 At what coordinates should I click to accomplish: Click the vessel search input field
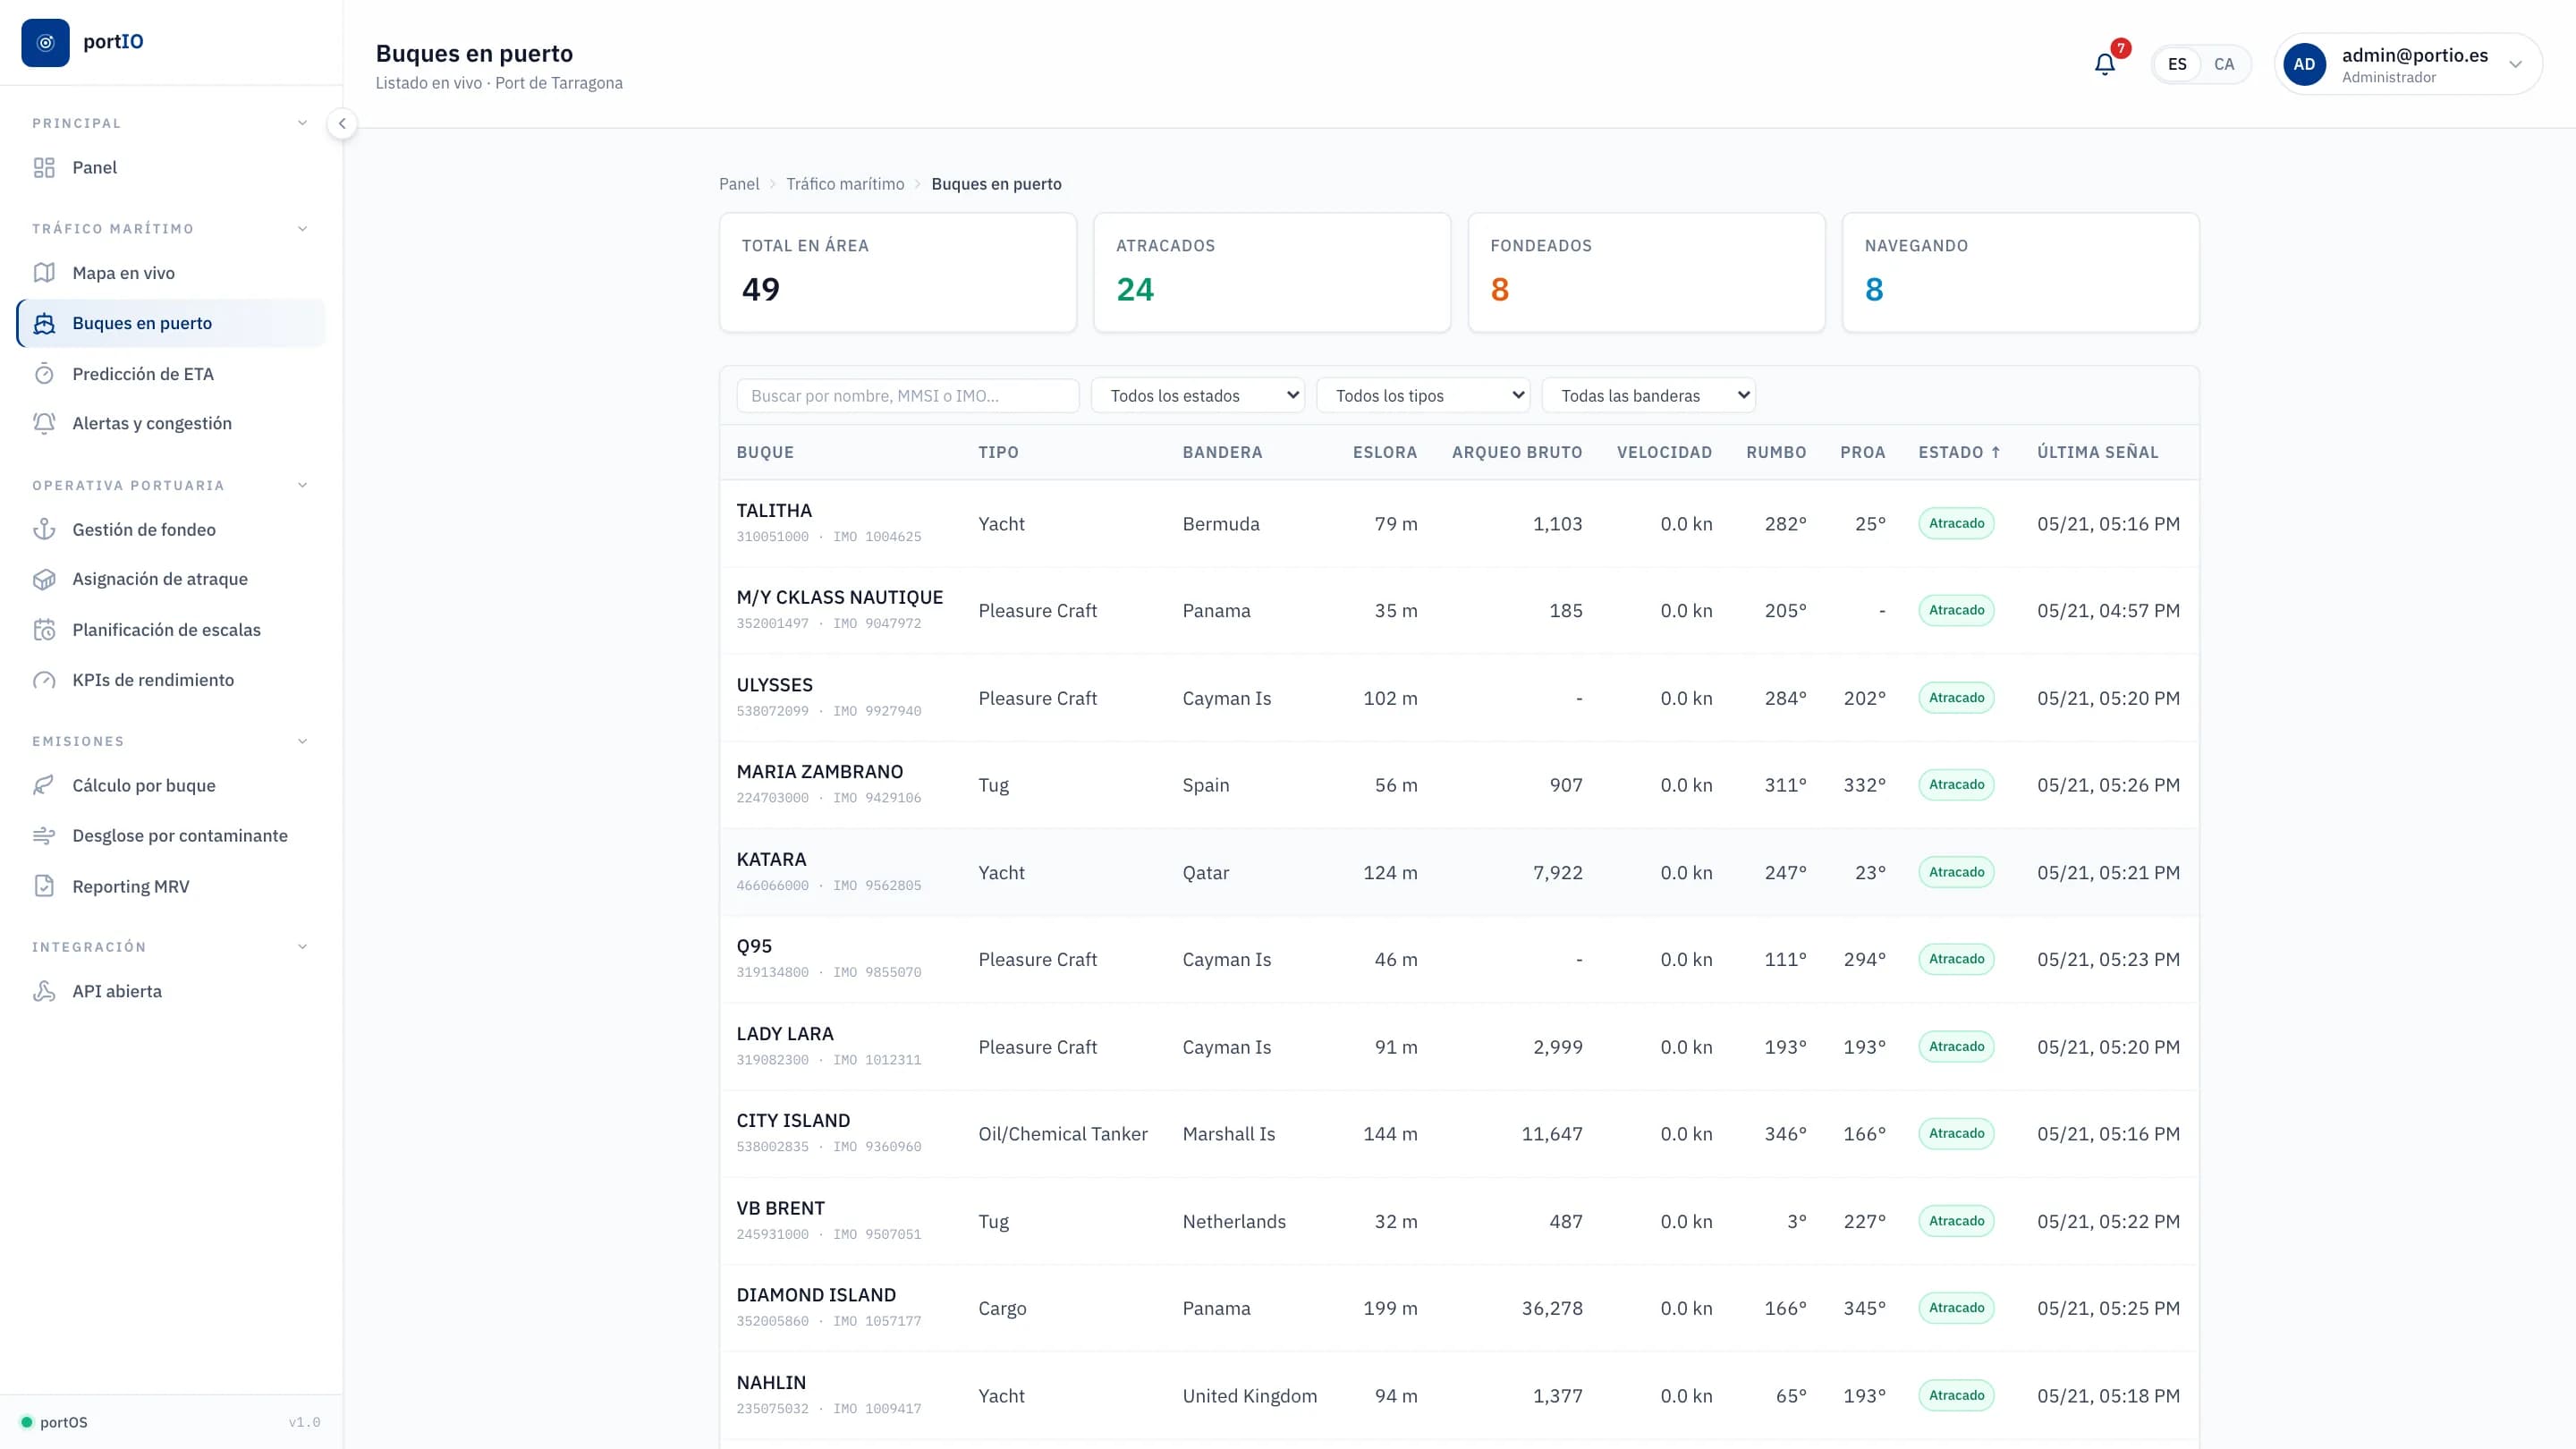908,396
